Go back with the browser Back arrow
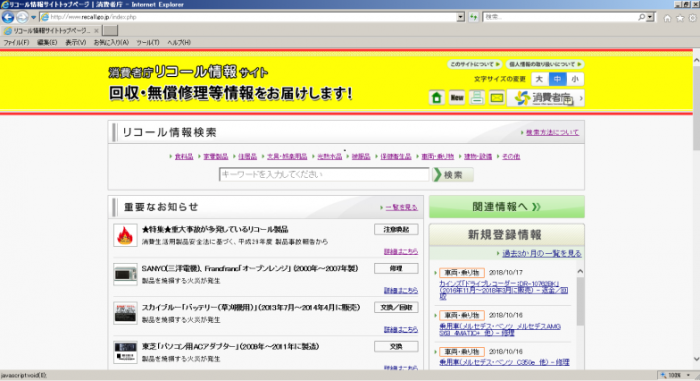The height and width of the screenshot is (381, 700). click(x=8, y=17)
